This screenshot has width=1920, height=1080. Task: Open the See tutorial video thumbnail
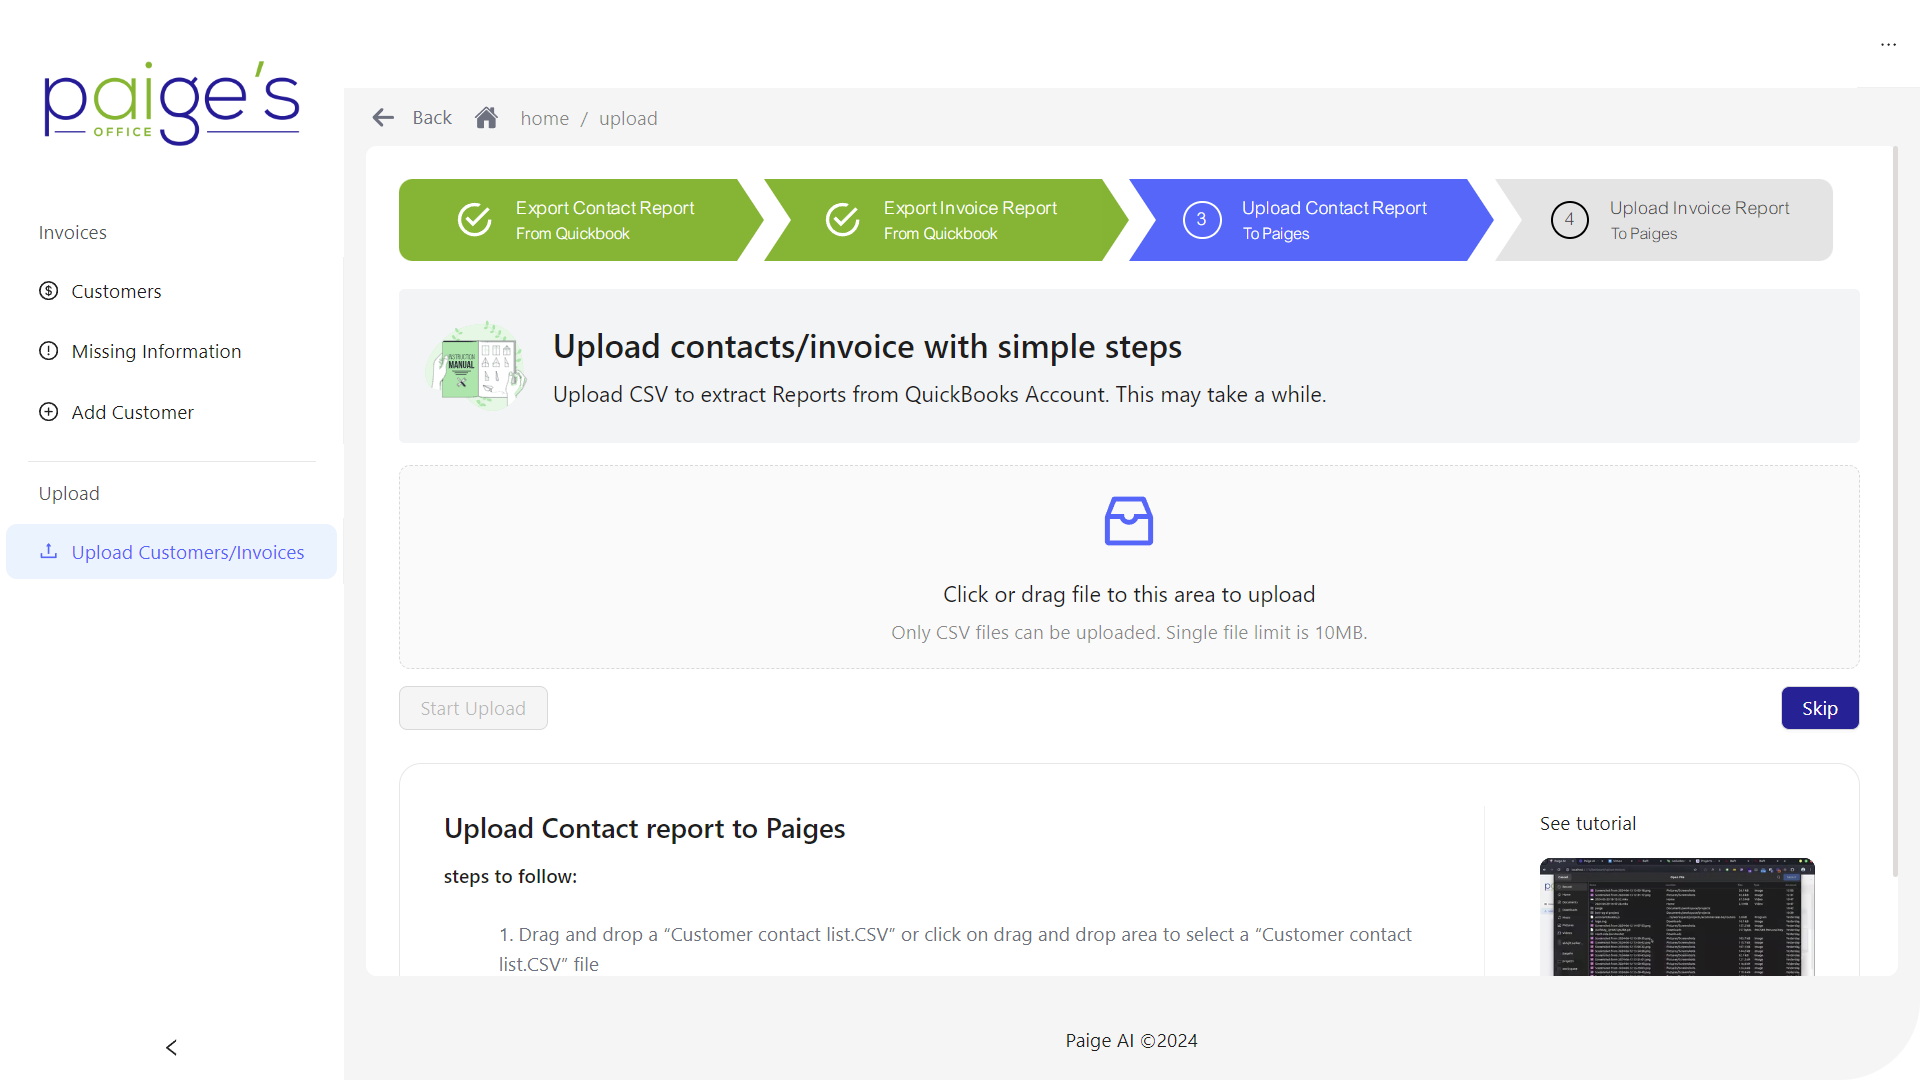click(x=1676, y=917)
